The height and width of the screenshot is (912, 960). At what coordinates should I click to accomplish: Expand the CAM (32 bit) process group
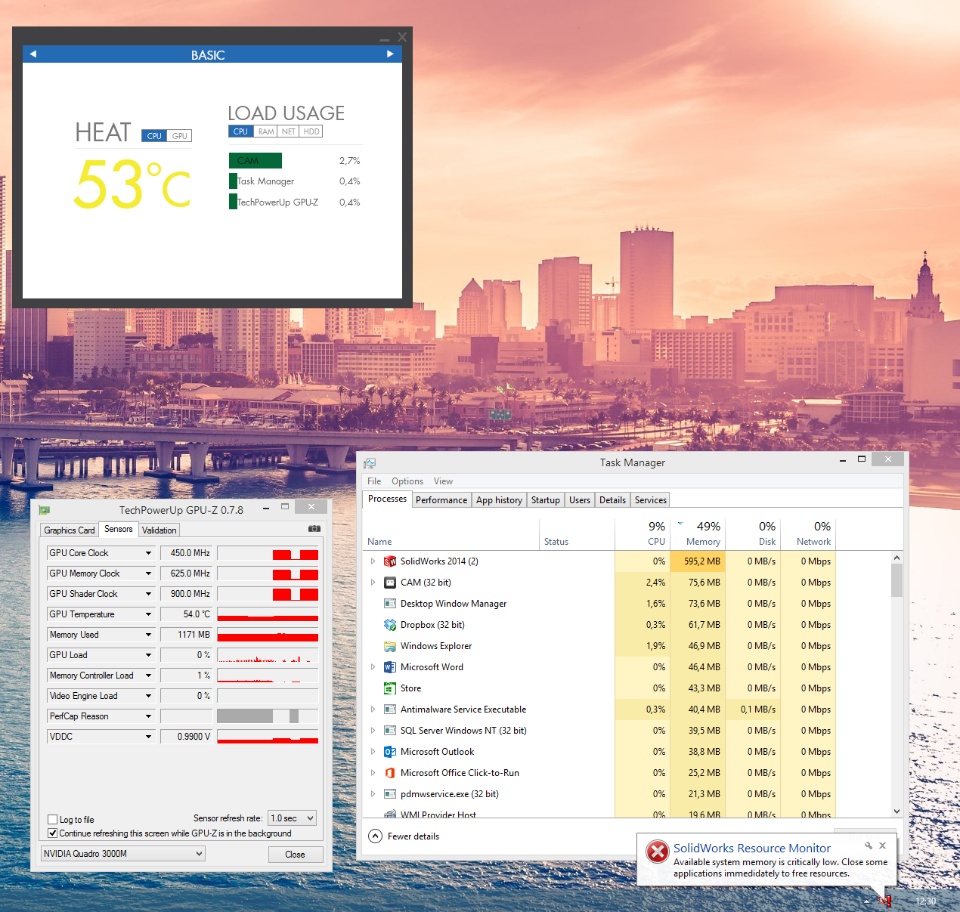[x=372, y=583]
